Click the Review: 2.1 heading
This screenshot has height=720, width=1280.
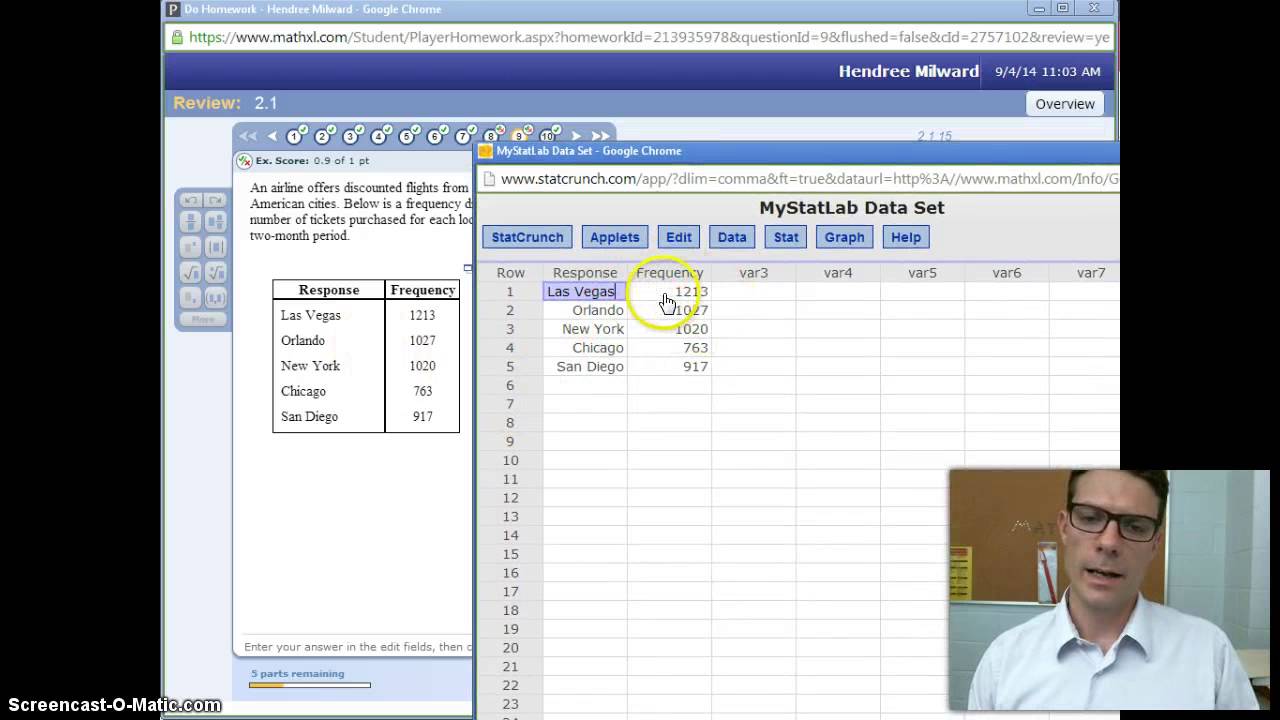point(225,103)
